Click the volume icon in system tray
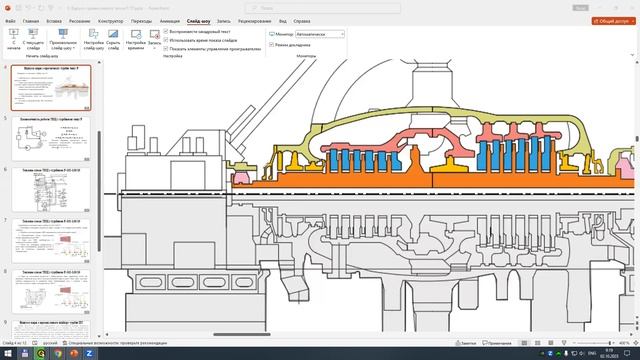Screen dimensions: 640x360 pyautogui.click(x=582, y=353)
